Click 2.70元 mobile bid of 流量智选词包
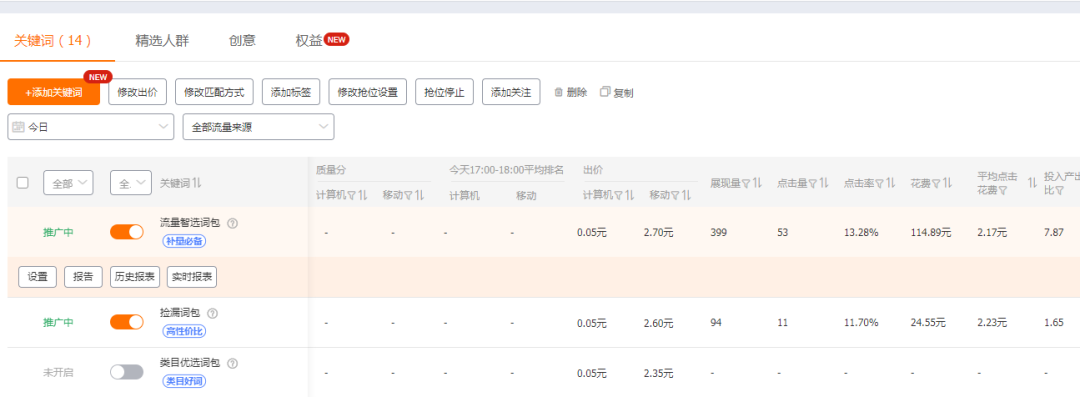Image resolution: width=1080 pixels, height=397 pixels. click(x=658, y=232)
